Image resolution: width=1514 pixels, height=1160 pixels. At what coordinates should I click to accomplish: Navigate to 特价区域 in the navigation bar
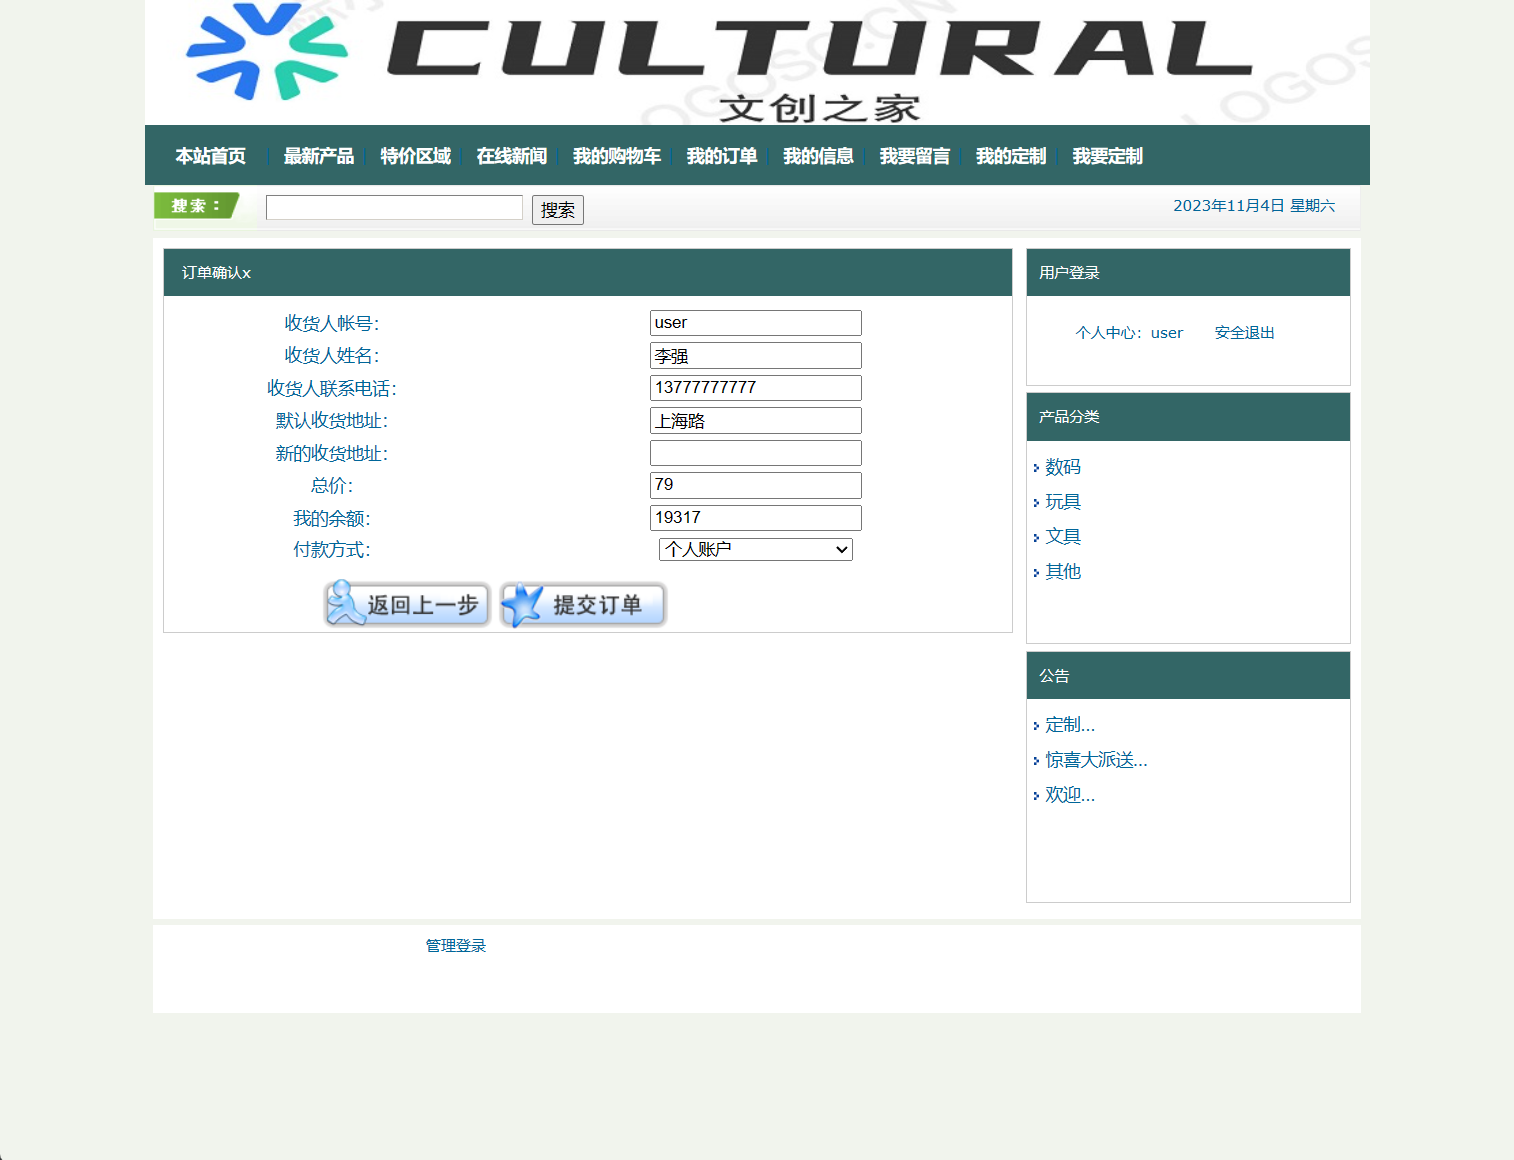click(x=415, y=156)
